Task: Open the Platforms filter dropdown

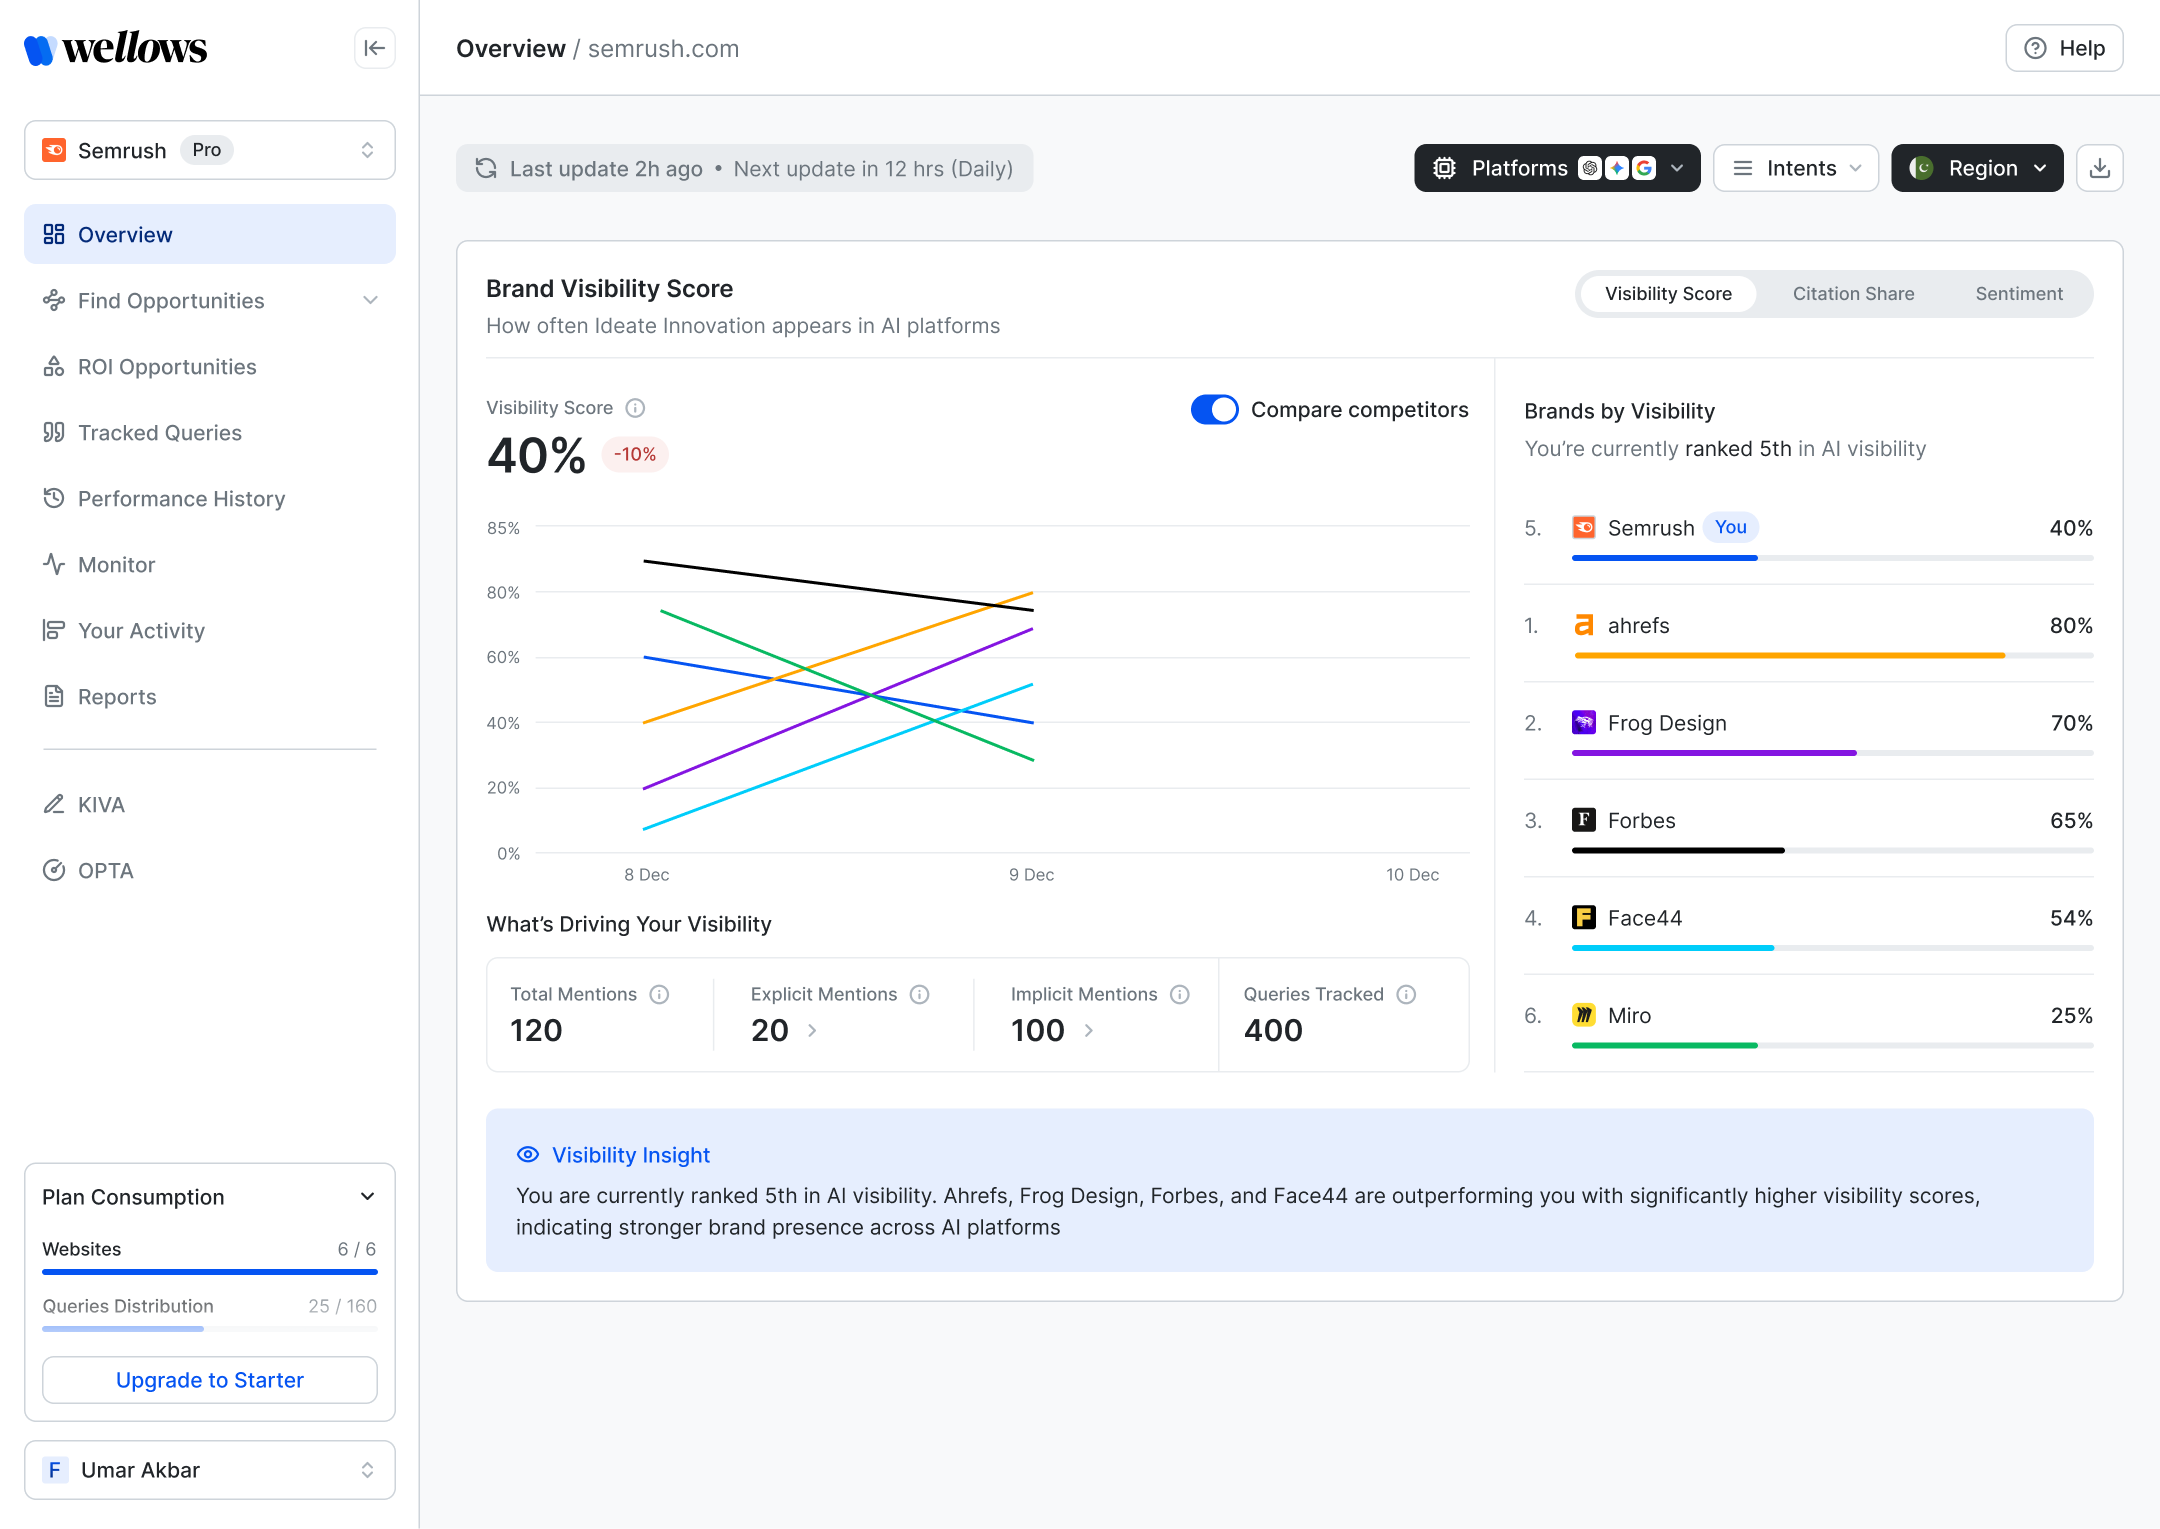Action: [1557, 168]
